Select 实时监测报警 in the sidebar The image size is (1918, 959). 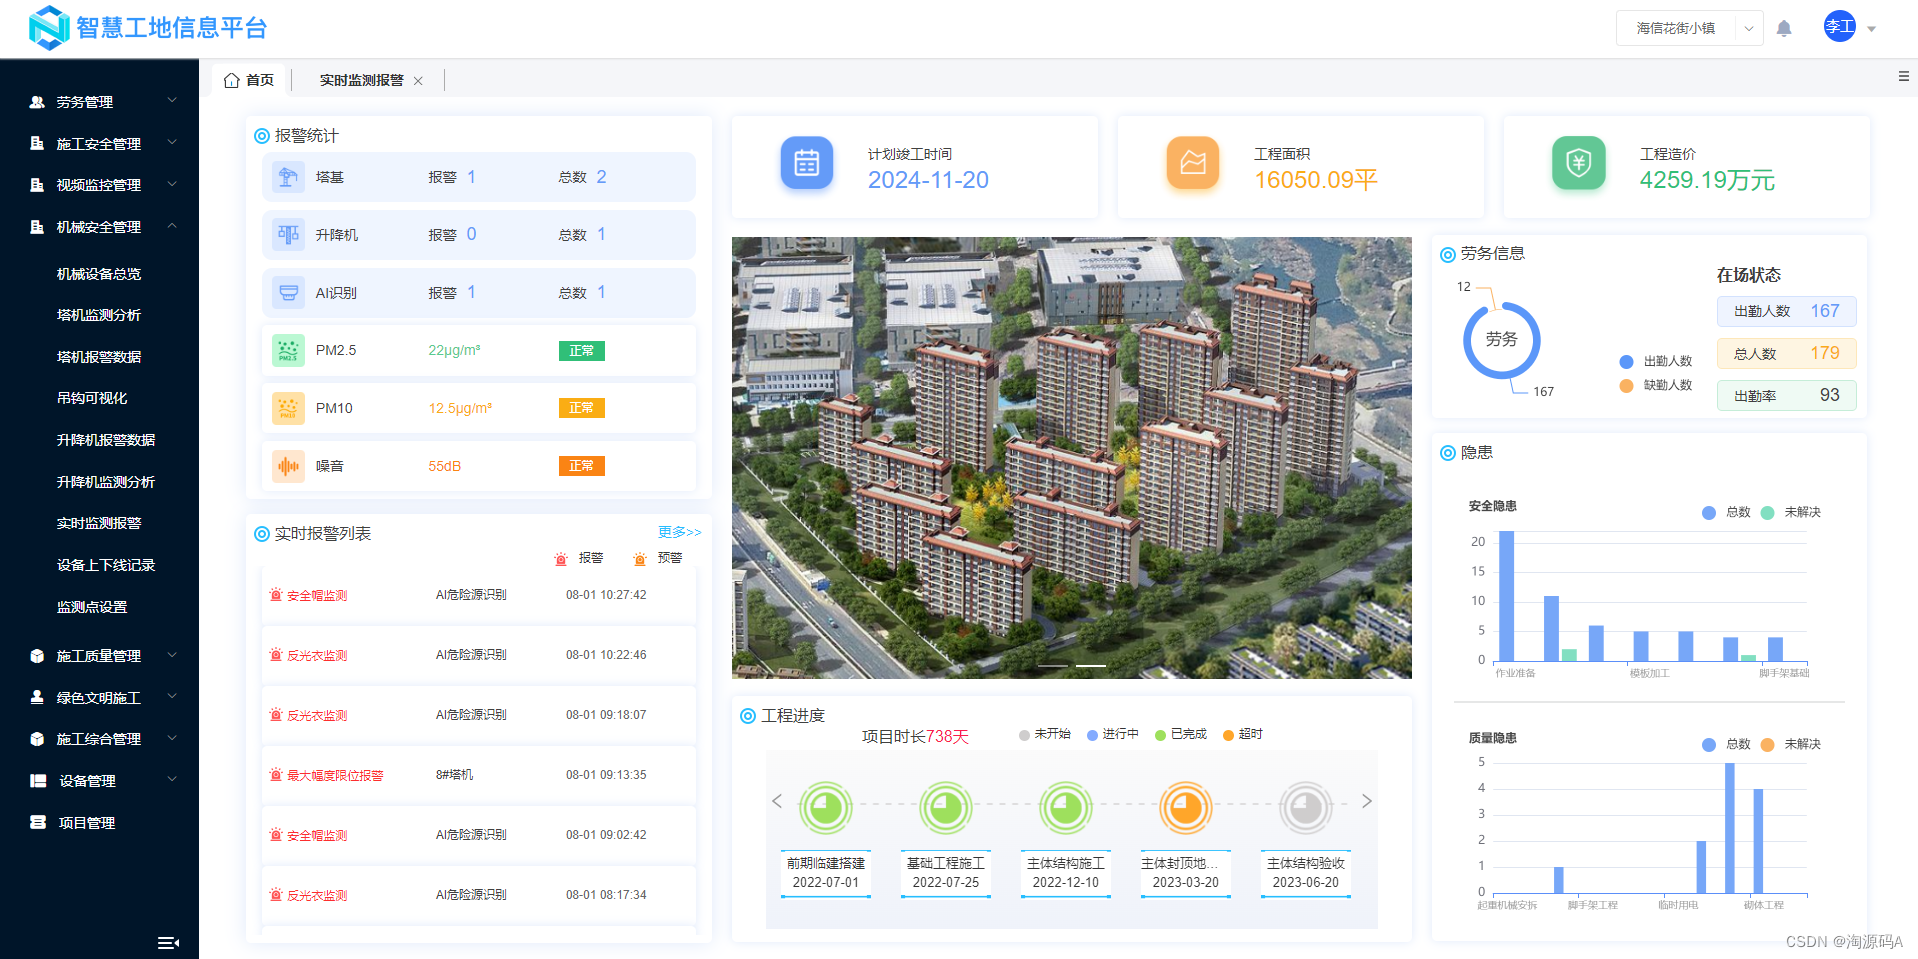click(99, 523)
